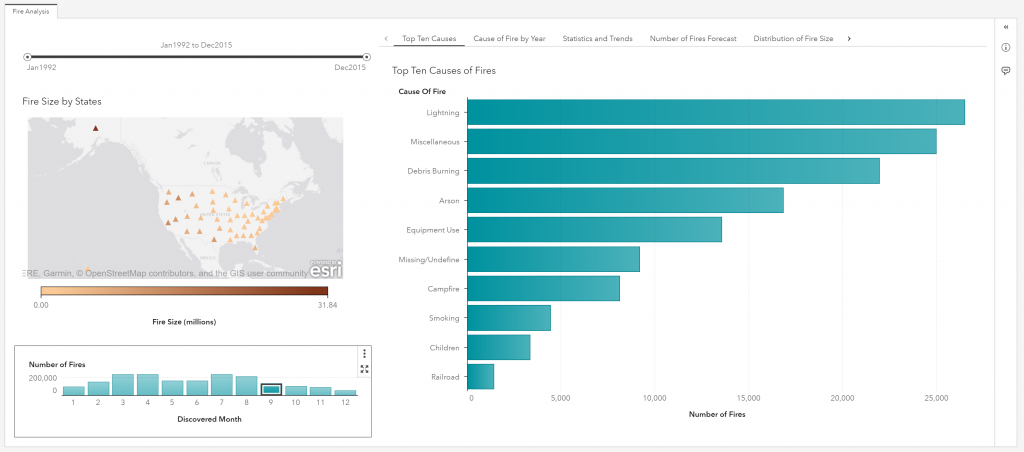Expand the right side pane double-chevron
This screenshot has height=452, width=1024.
pyautogui.click(x=1005, y=27)
